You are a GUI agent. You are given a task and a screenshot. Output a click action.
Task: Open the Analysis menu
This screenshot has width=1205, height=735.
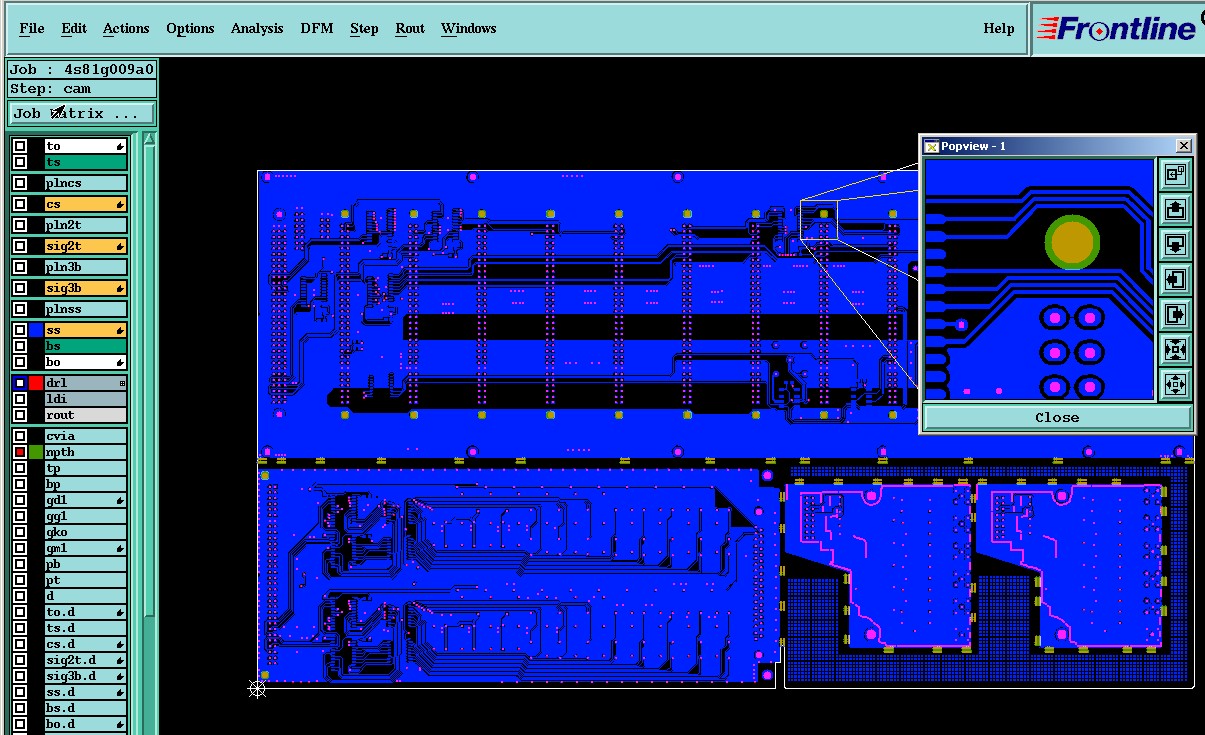[257, 28]
